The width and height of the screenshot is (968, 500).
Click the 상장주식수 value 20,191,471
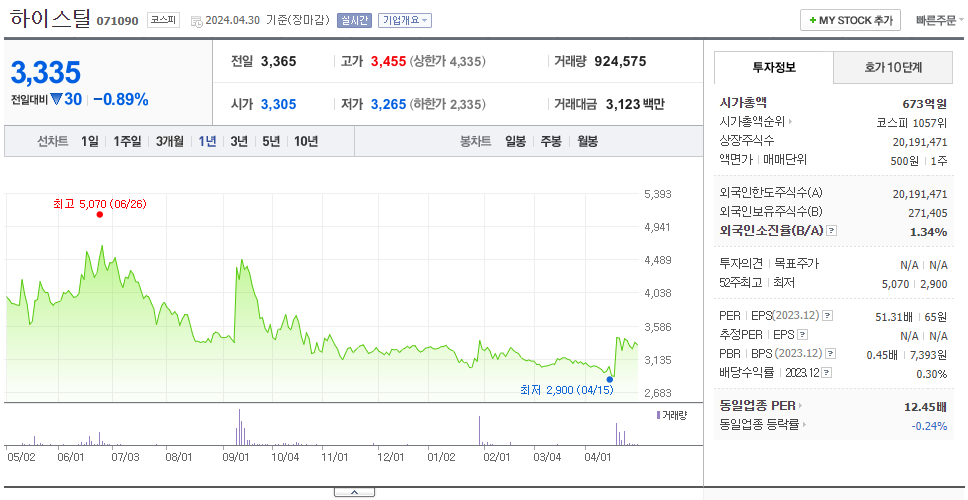click(920, 142)
